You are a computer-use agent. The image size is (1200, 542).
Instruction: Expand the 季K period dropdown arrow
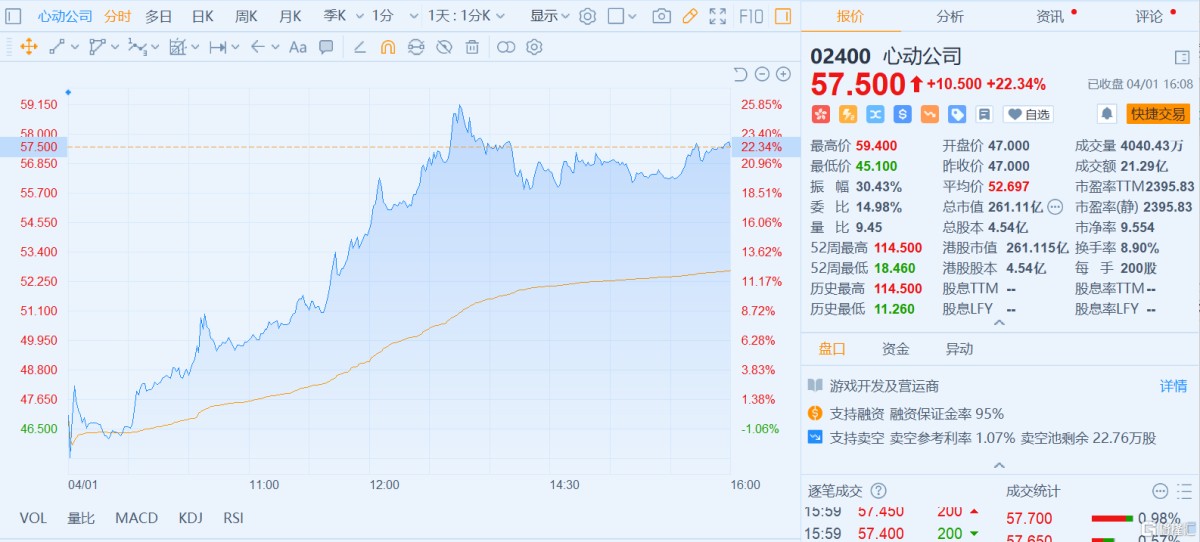[357, 16]
